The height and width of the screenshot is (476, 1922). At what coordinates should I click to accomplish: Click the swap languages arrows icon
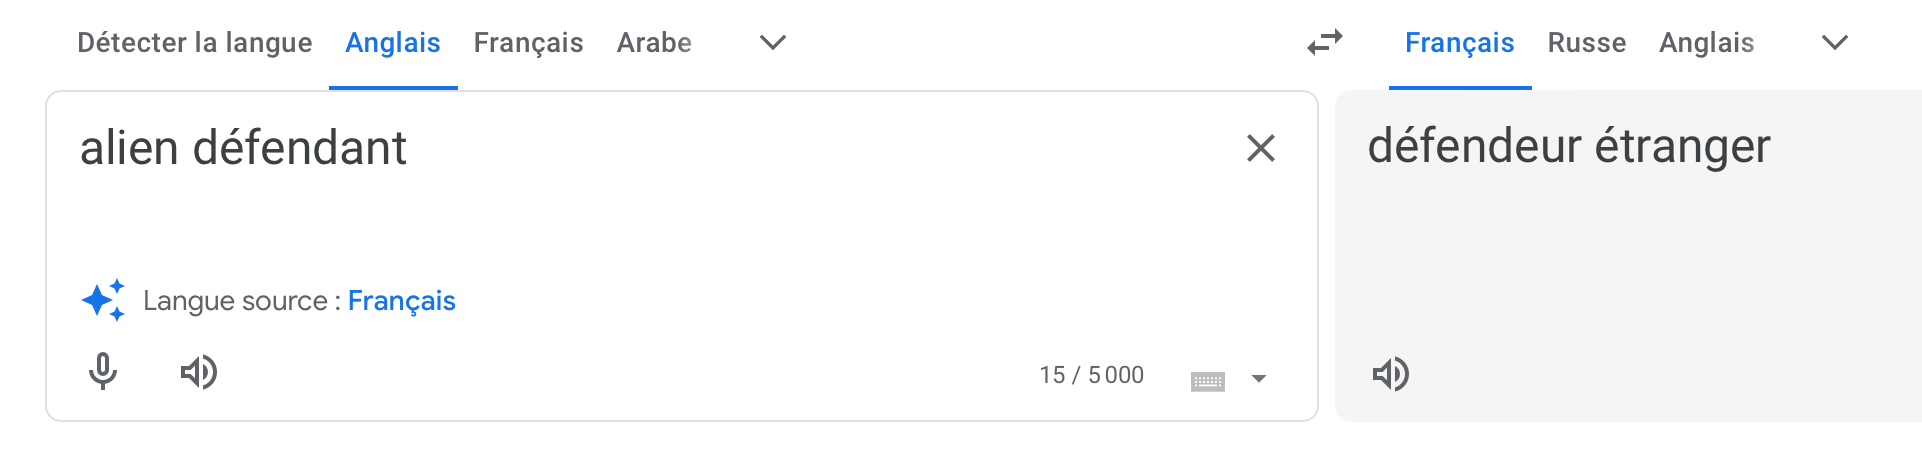tap(1324, 43)
